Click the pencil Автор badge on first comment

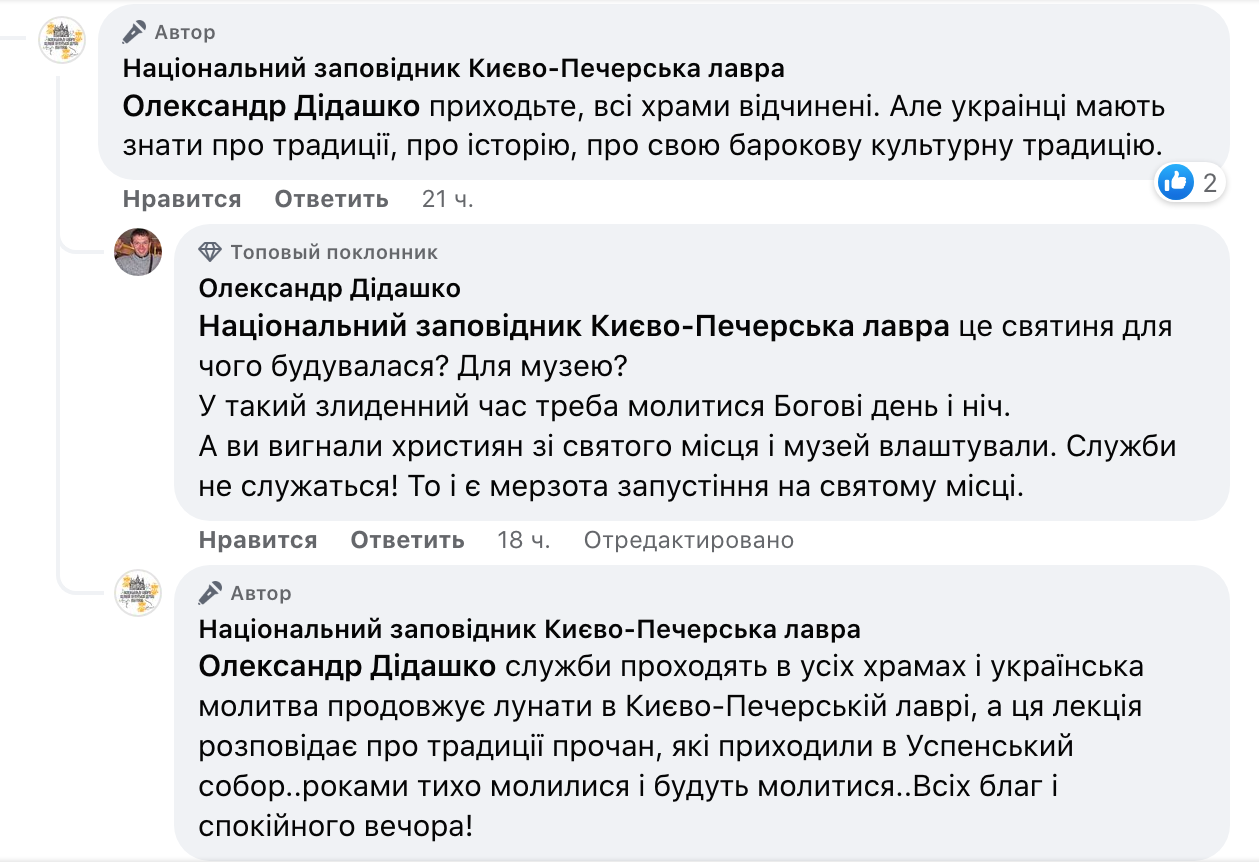click(x=169, y=33)
